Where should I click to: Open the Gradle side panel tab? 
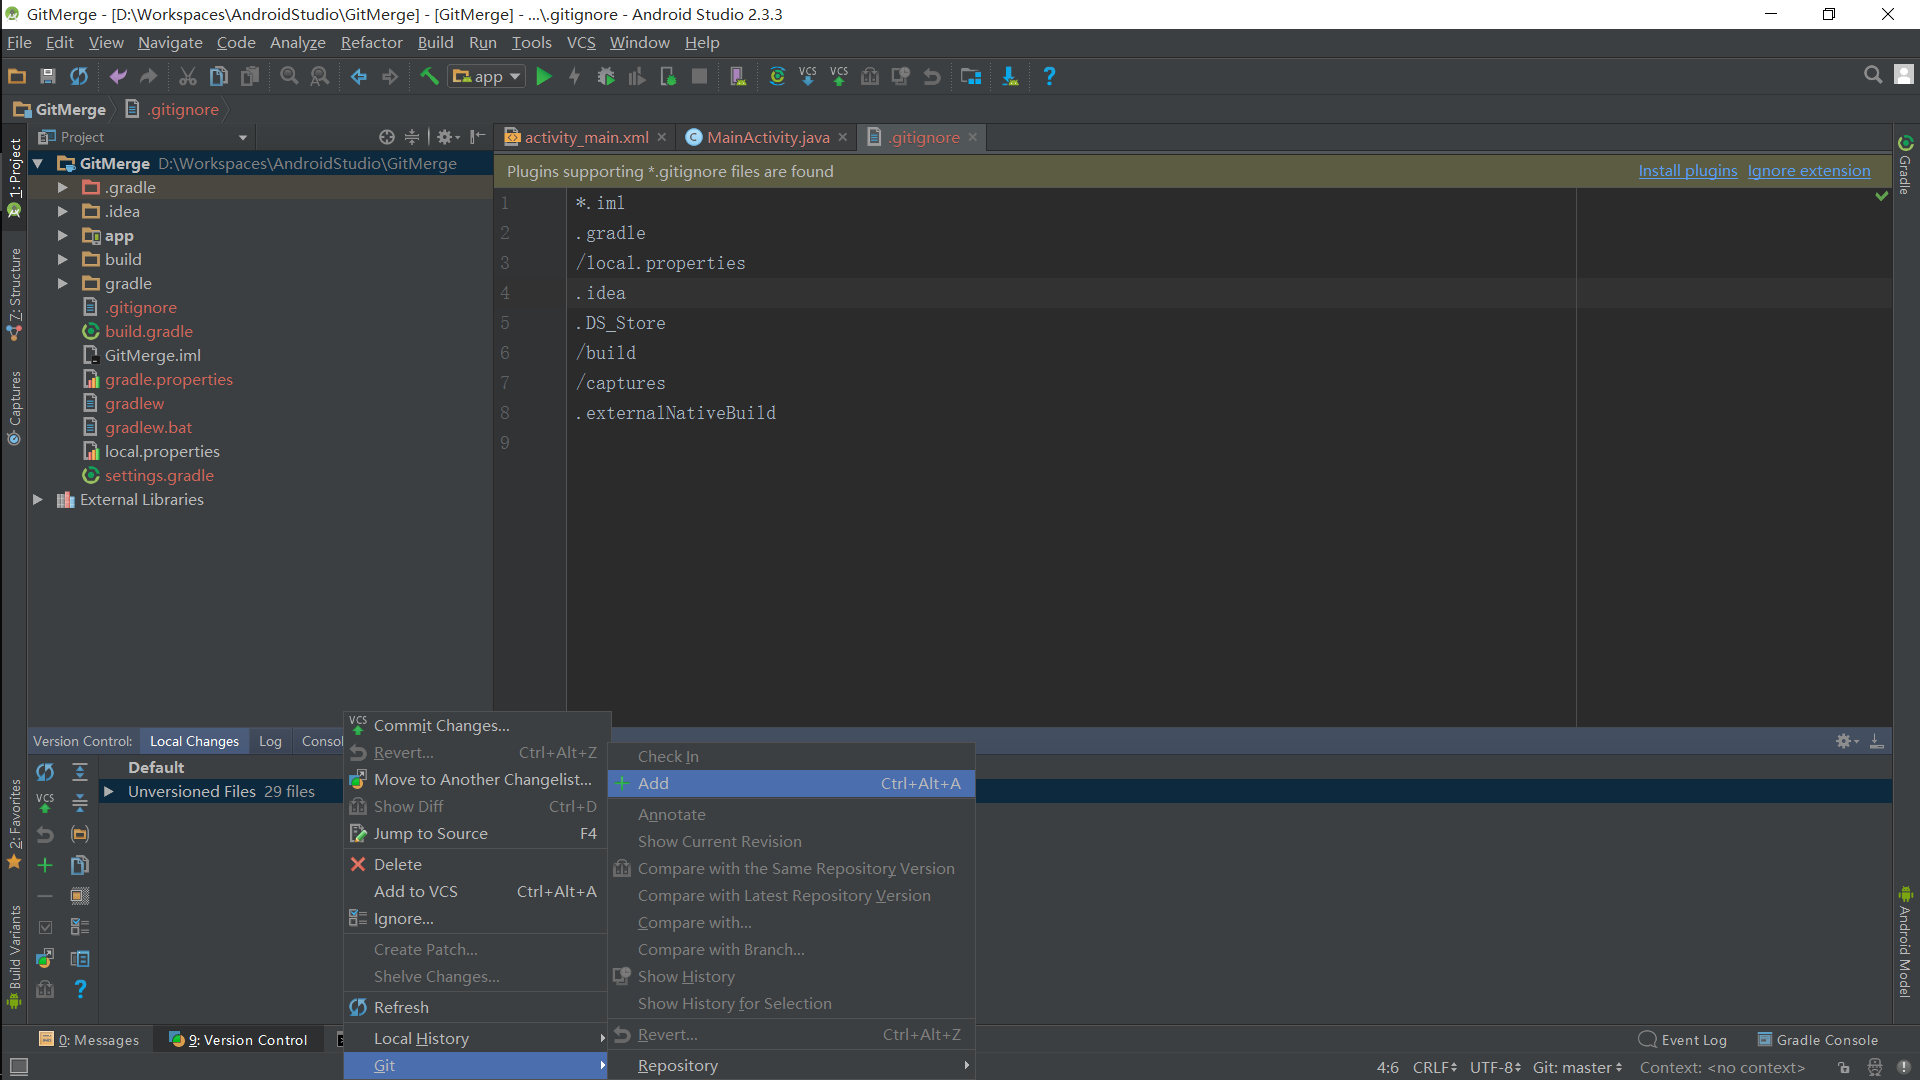1905,167
